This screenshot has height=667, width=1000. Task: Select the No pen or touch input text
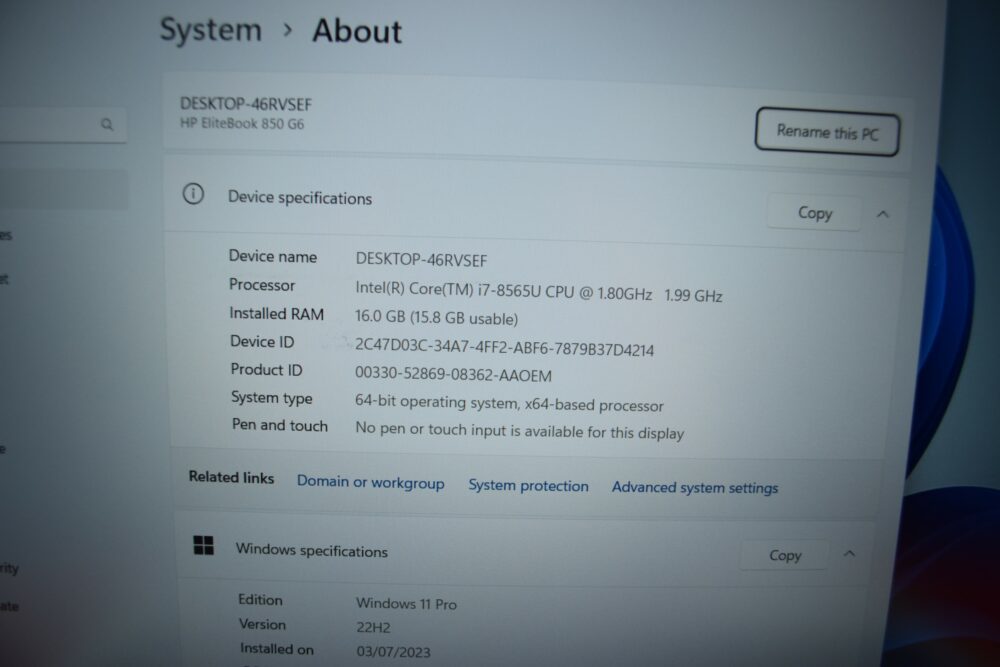(519, 430)
